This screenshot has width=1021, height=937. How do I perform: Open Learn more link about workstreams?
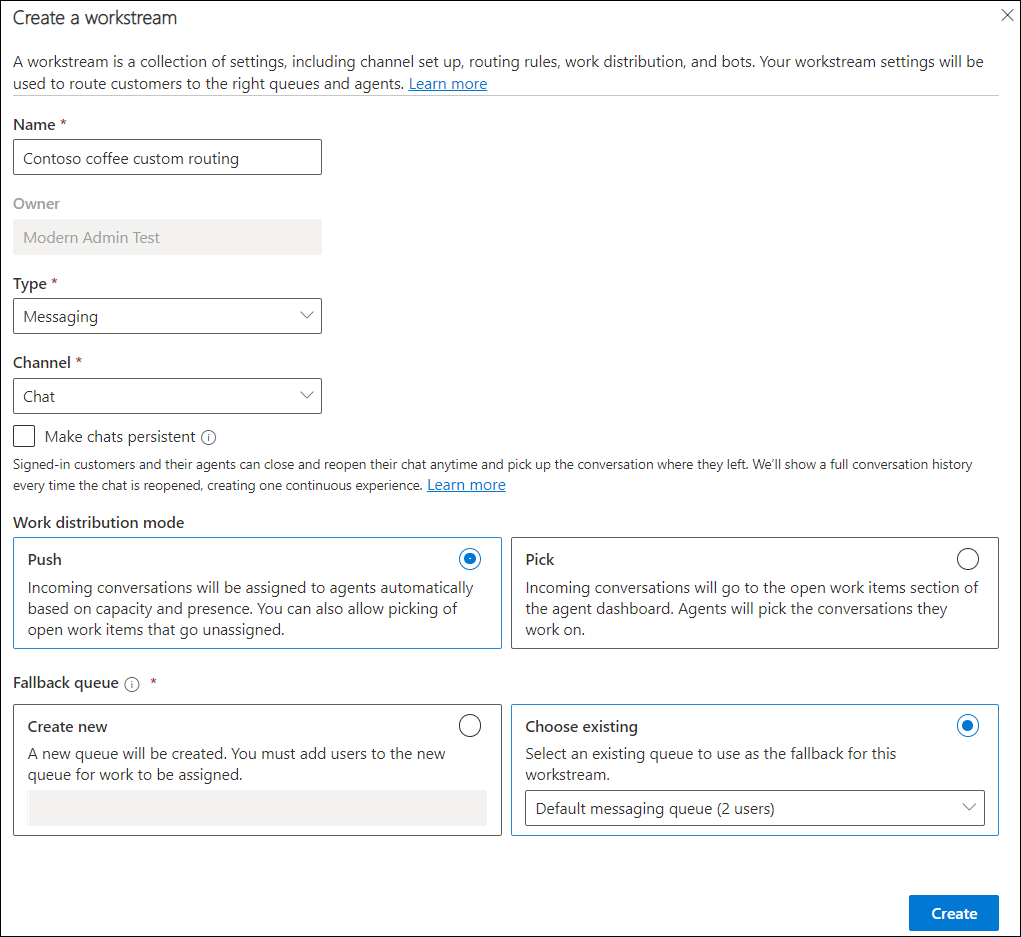coord(447,84)
